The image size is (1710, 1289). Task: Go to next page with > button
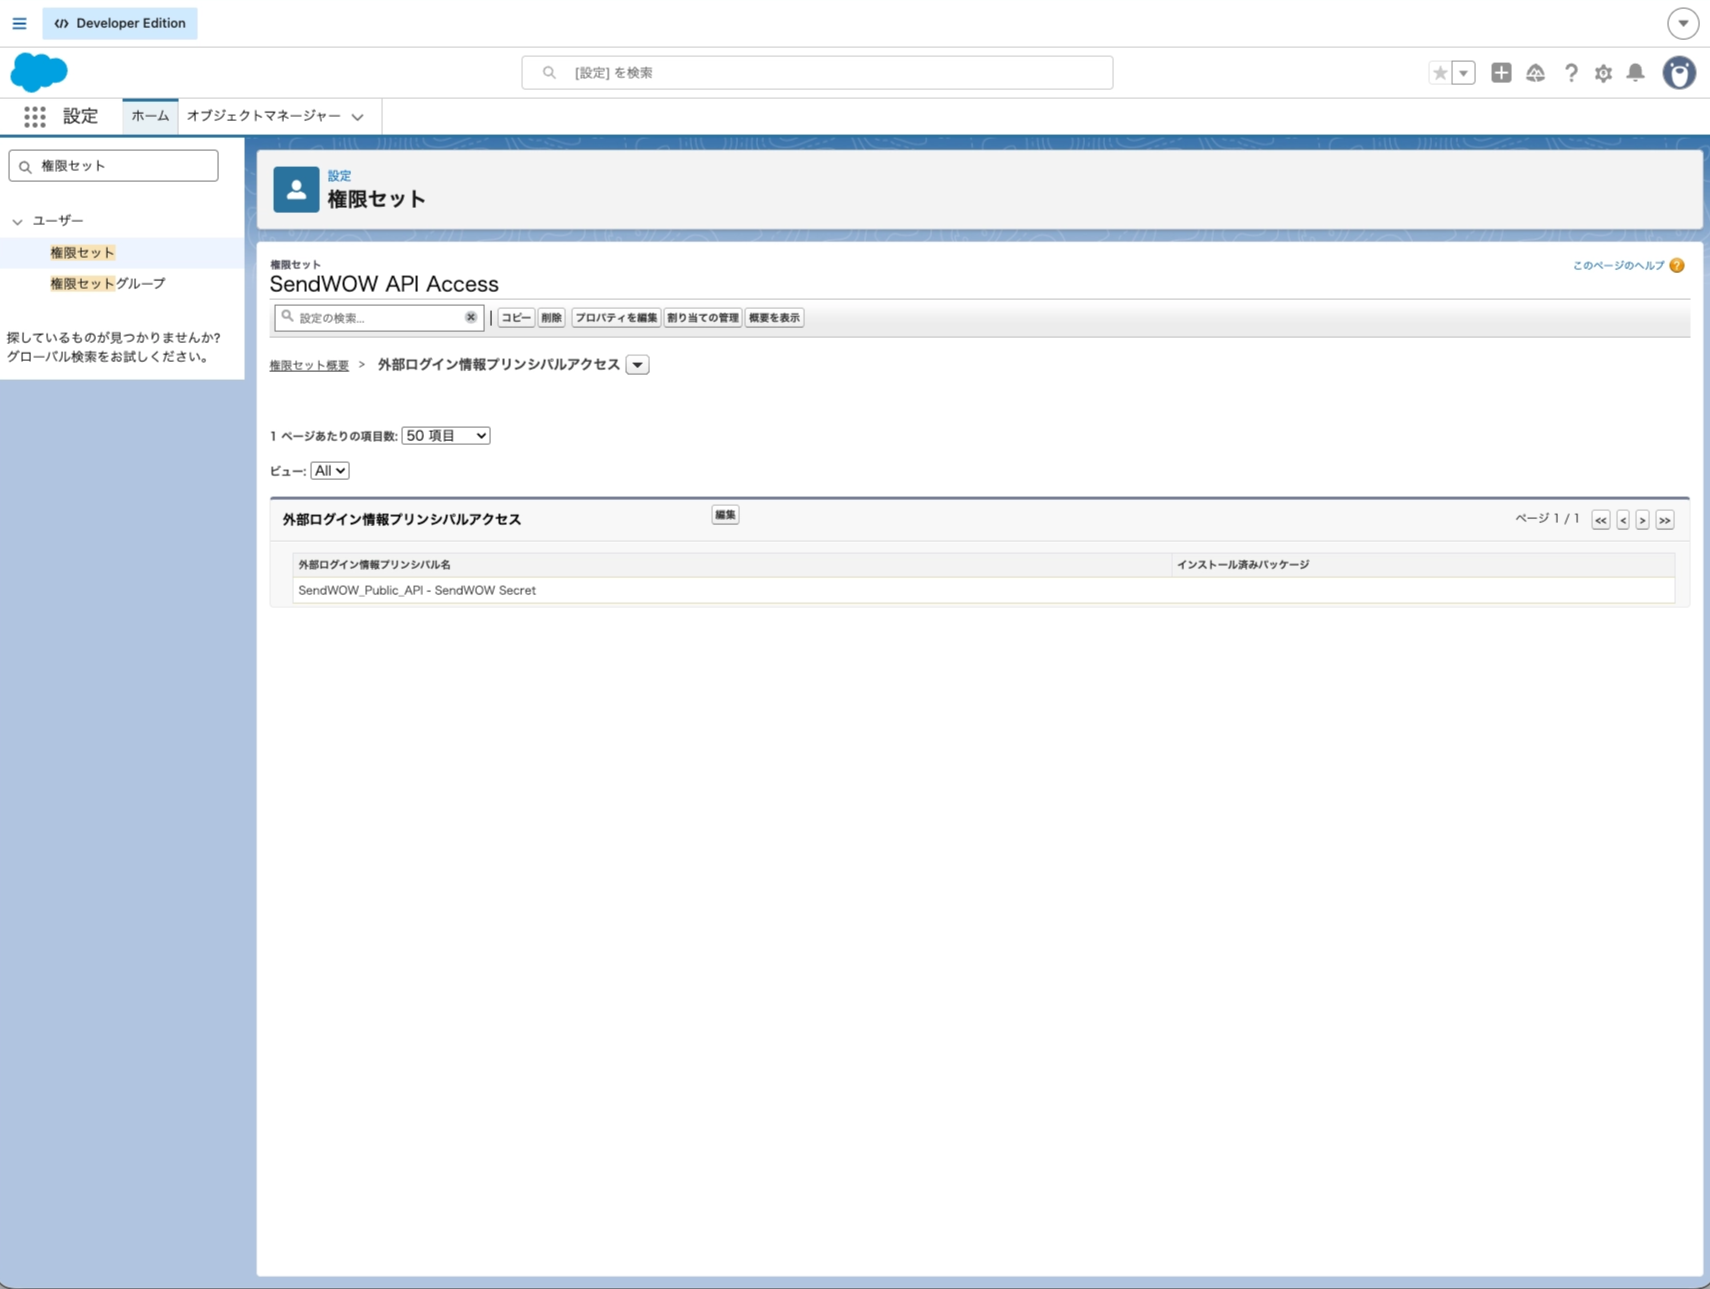pos(1642,520)
